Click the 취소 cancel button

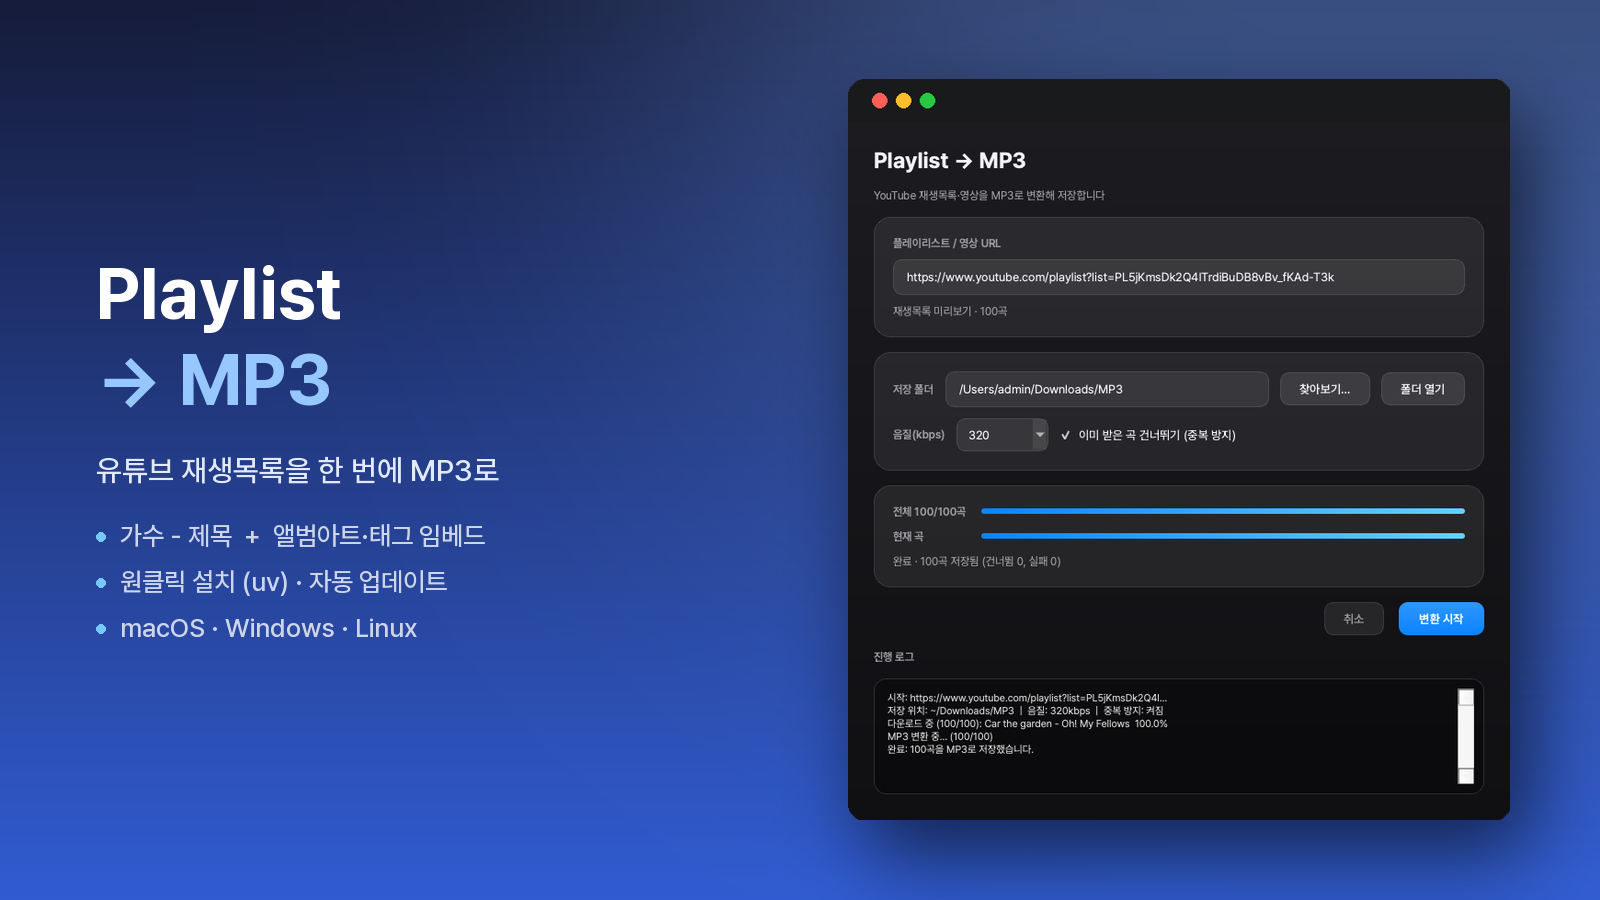point(1353,619)
